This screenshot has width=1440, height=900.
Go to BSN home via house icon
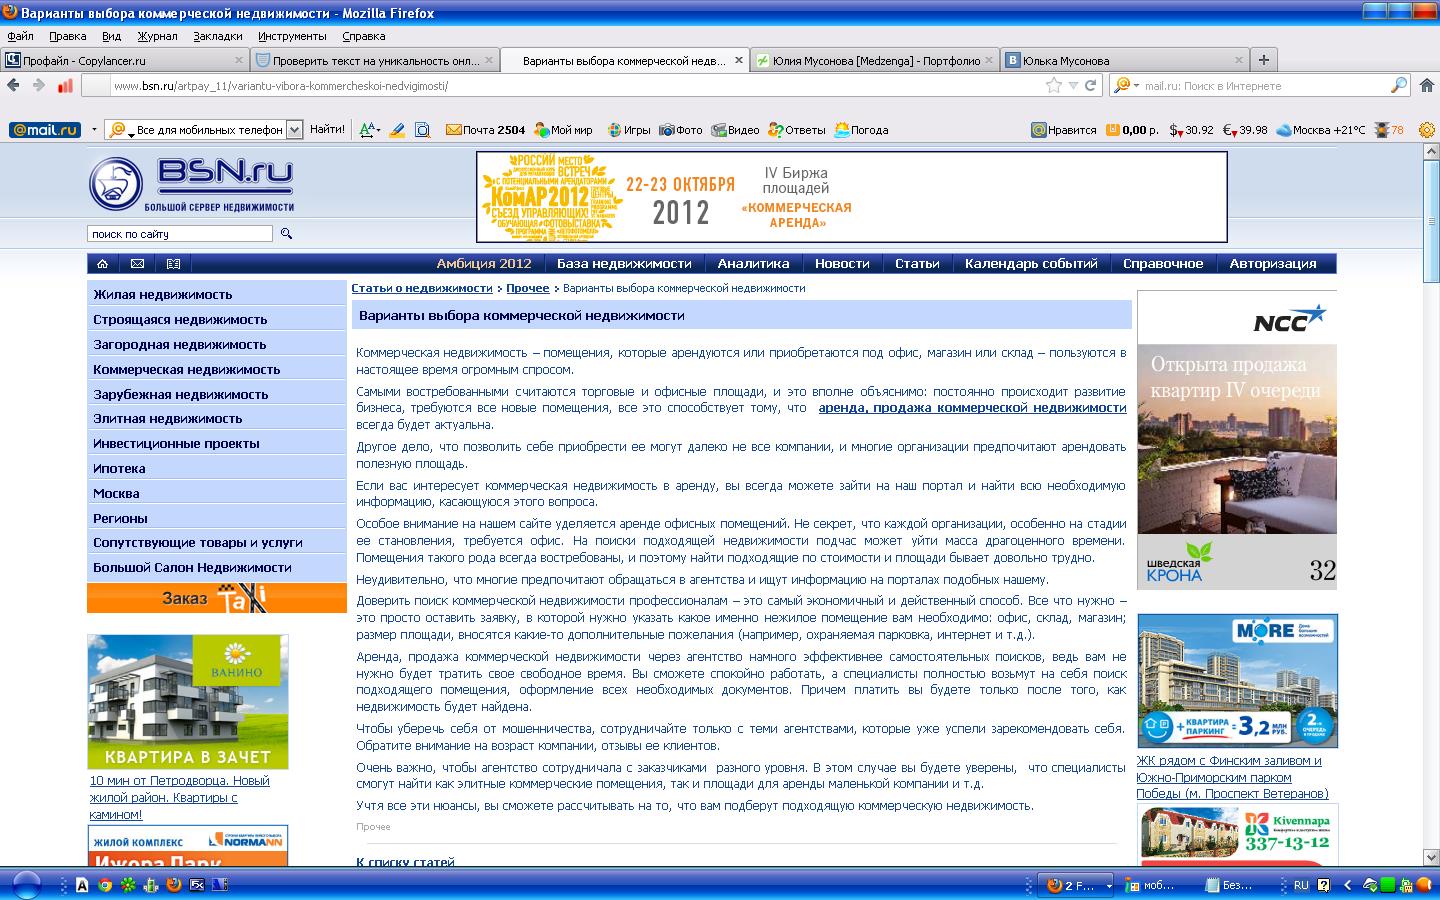click(102, 264)
